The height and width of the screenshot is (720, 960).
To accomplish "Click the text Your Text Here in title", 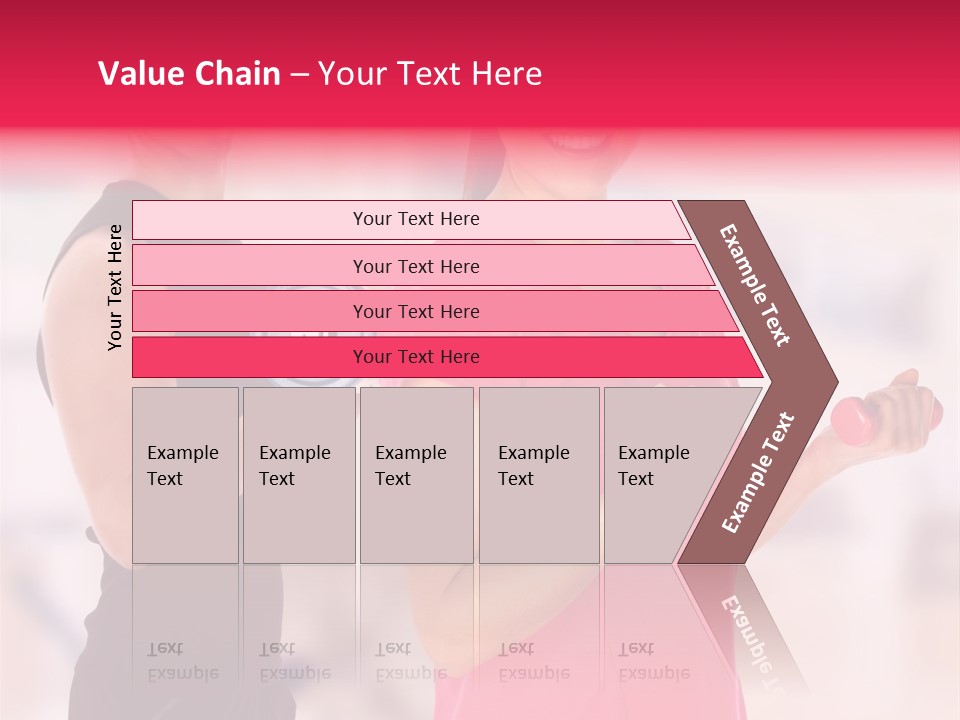I will click(430, 73).
